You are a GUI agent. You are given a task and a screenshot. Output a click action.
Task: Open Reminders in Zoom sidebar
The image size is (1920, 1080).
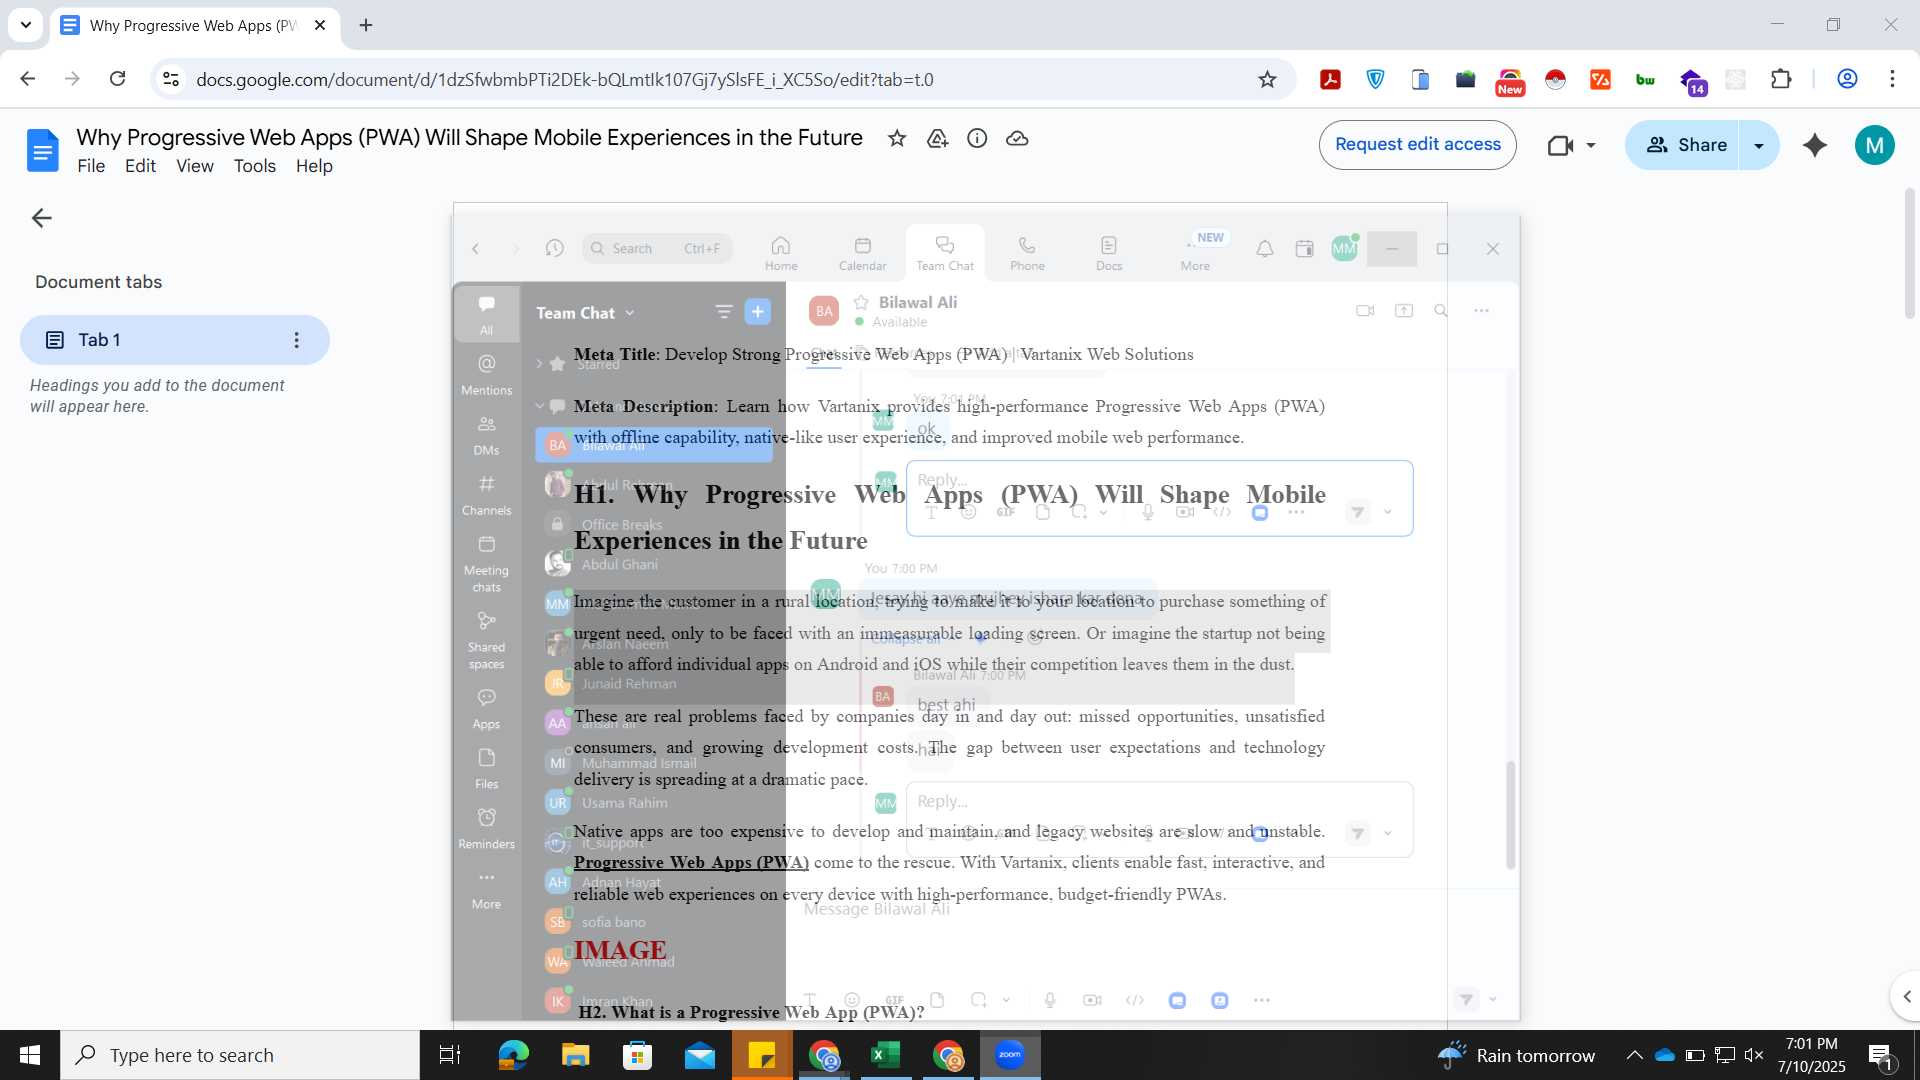pyautogui.click(x=486, y=829)
